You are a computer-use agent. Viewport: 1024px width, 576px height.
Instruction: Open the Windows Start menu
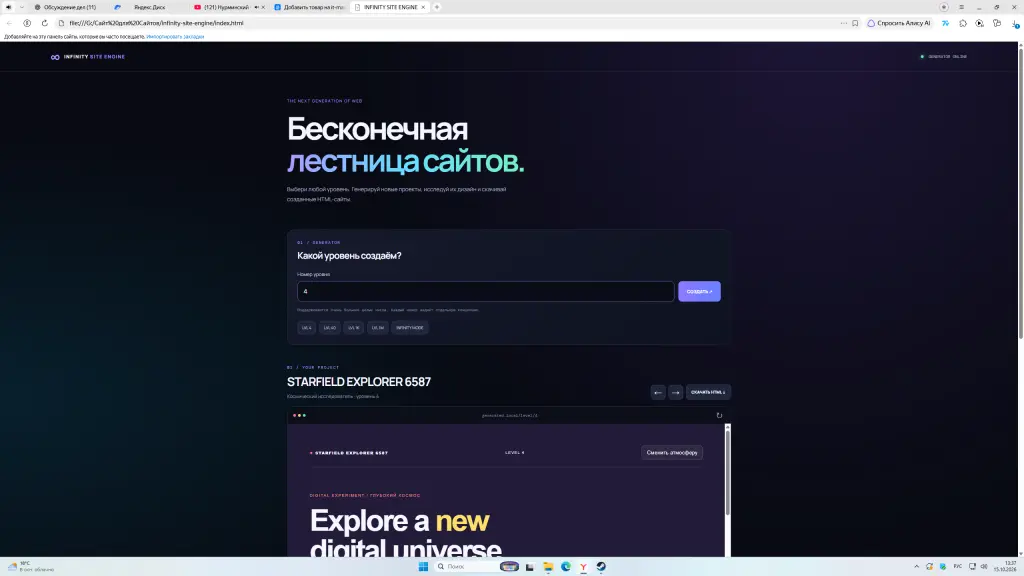[x=423, y=566]
